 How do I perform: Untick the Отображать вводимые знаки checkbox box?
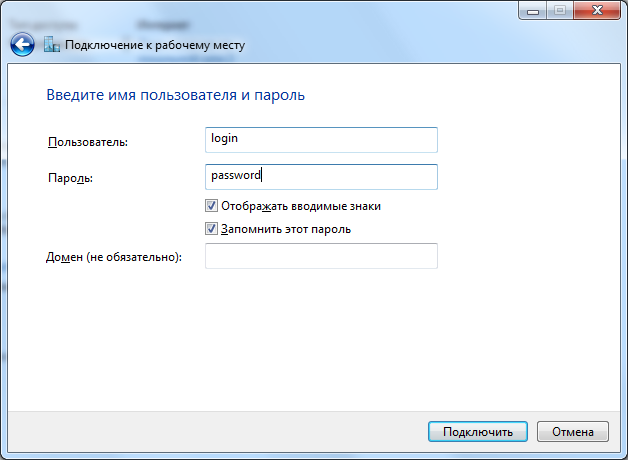211,206
